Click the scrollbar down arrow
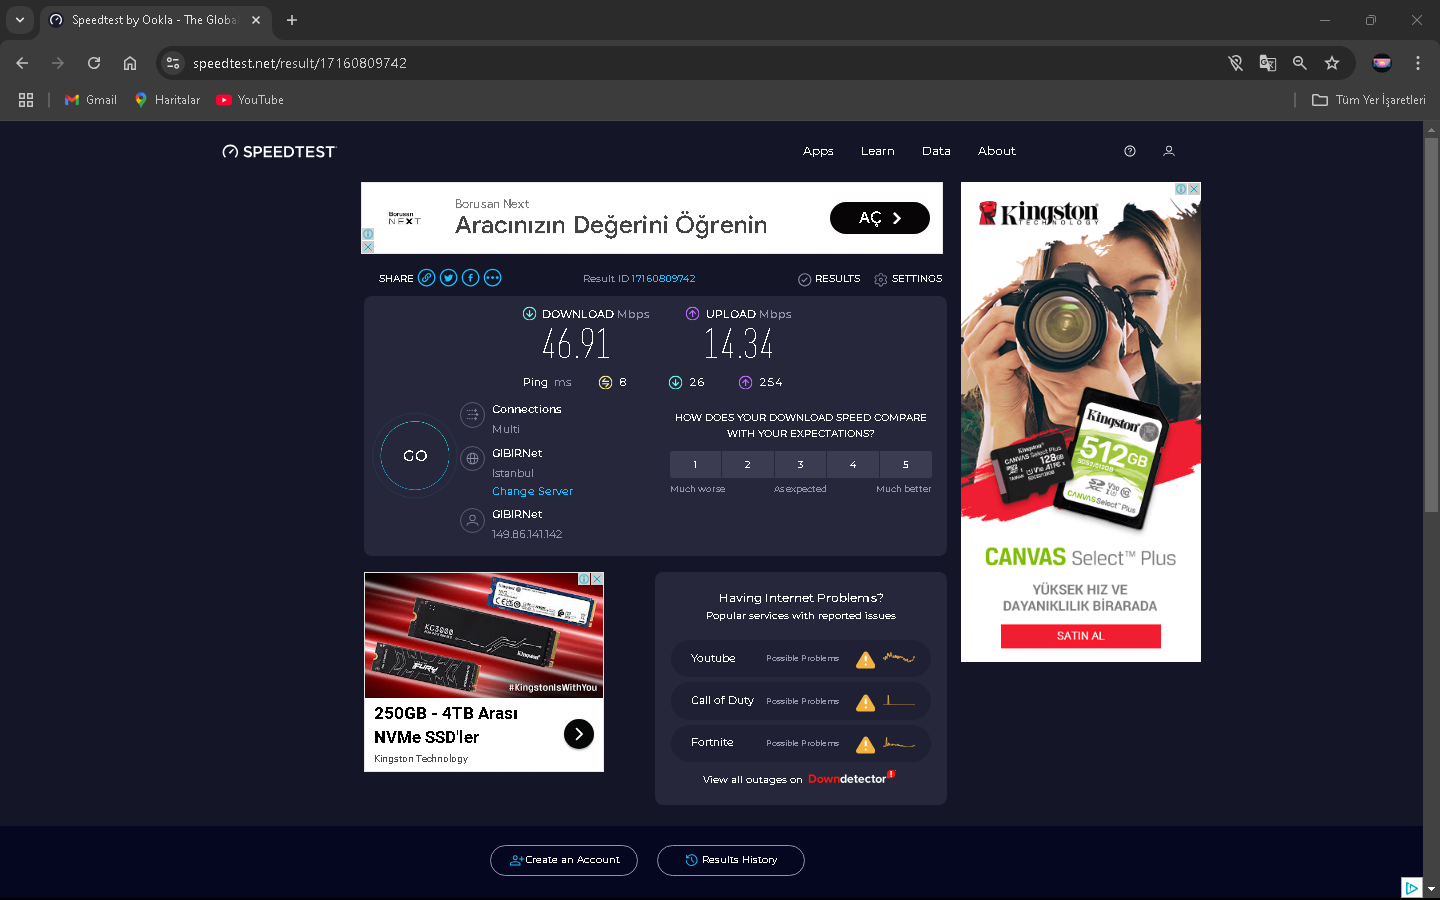This screenshot has height=900, width=1440. pos(1431,888)
